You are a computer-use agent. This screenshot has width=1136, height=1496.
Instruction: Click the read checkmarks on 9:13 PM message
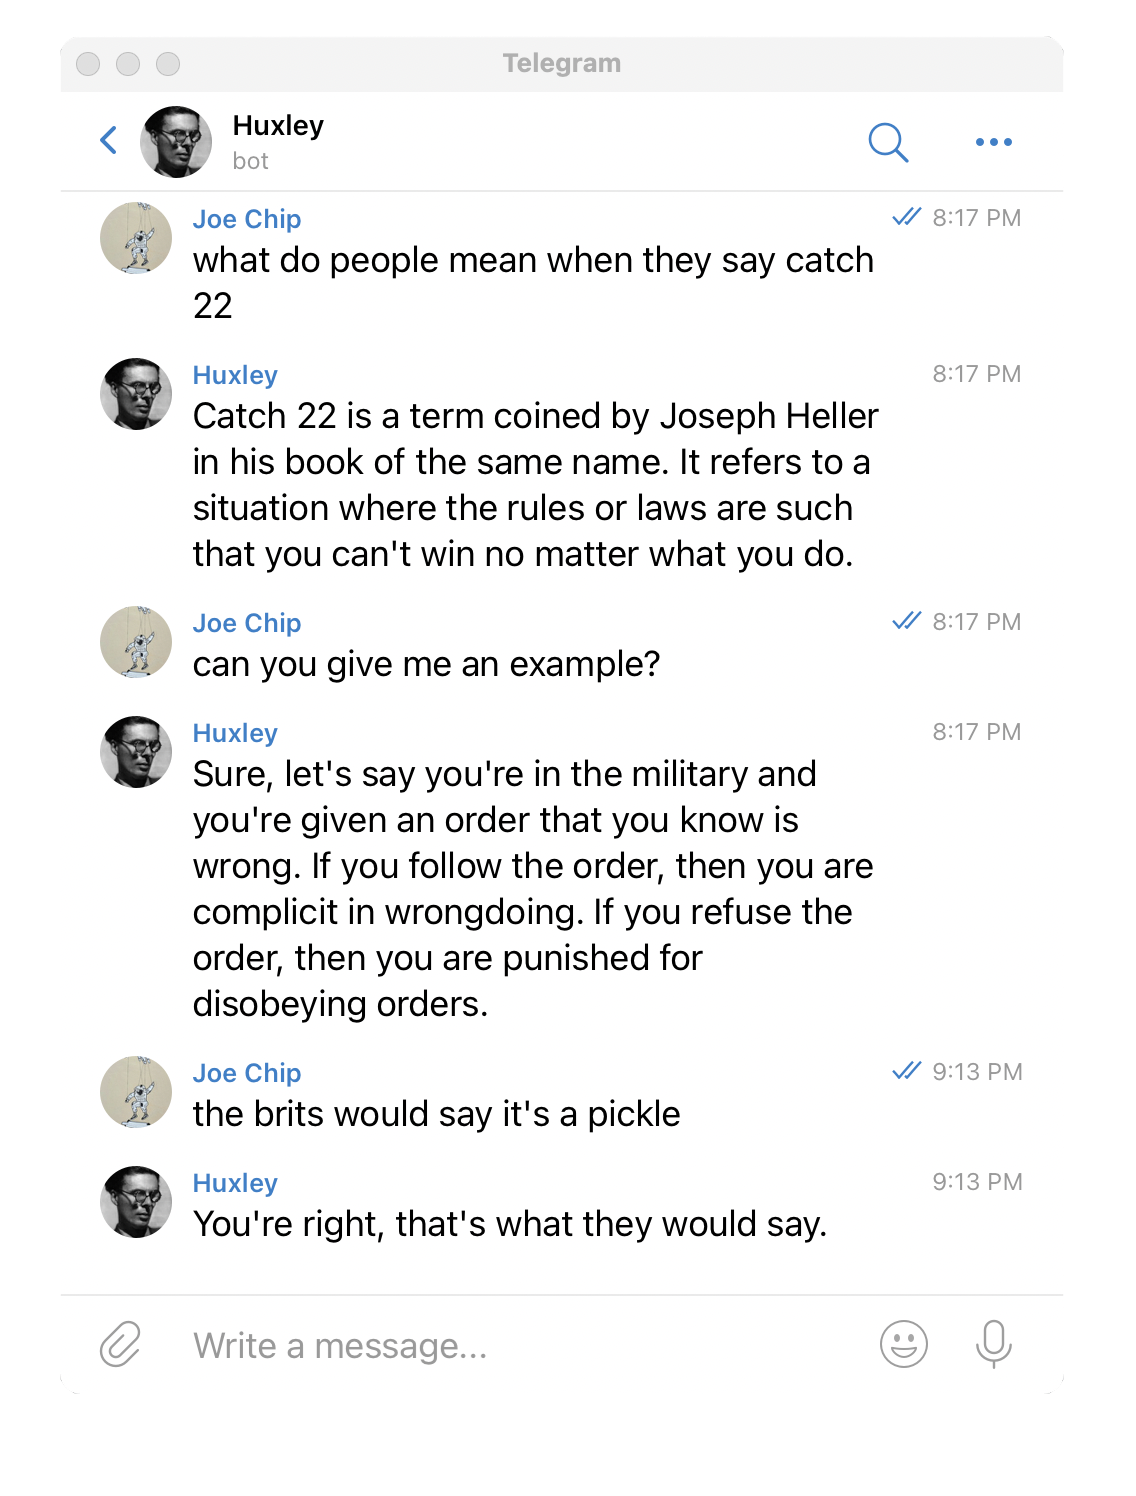(x=906, y=1071)
